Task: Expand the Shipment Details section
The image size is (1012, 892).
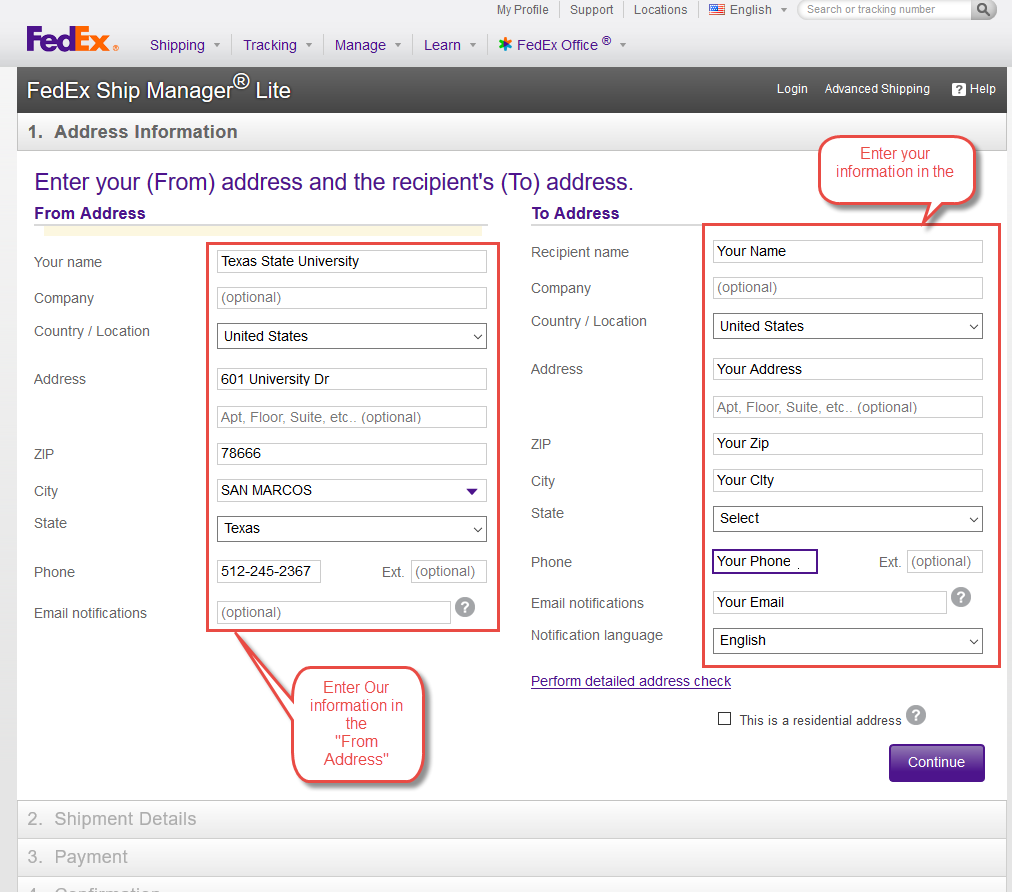Action: pos(125,819)
